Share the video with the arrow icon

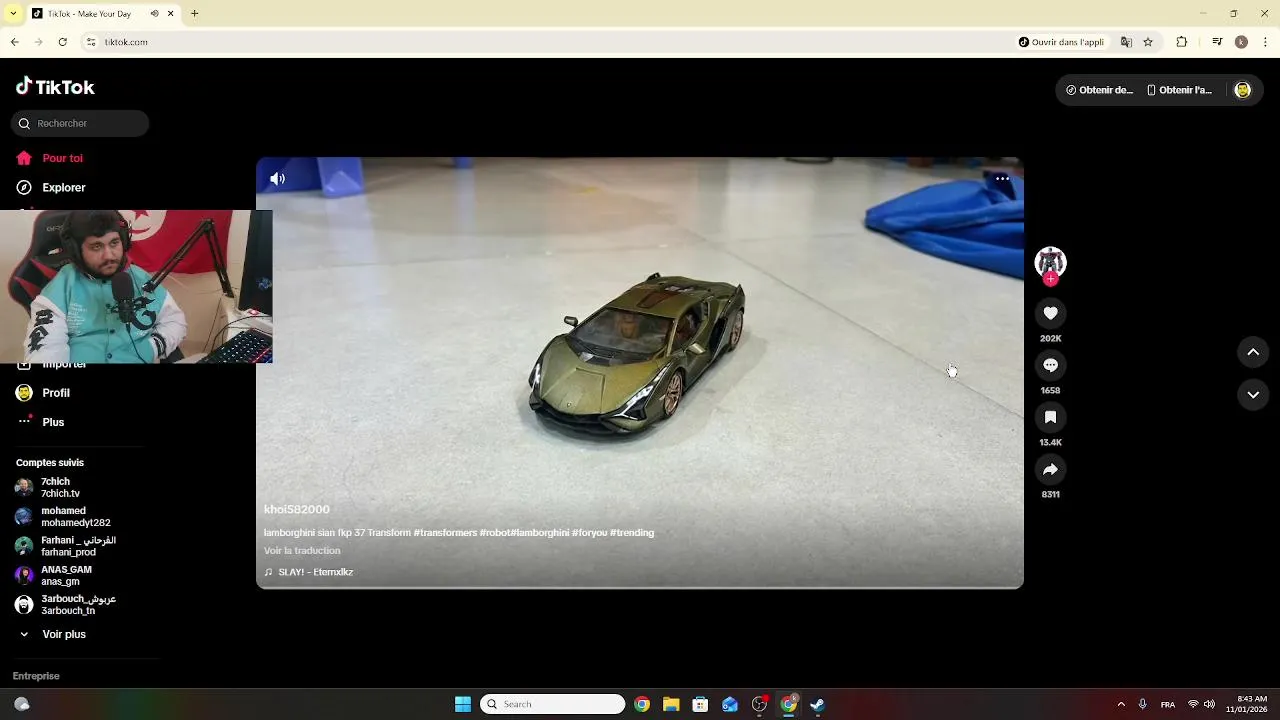click(1050, 469)
